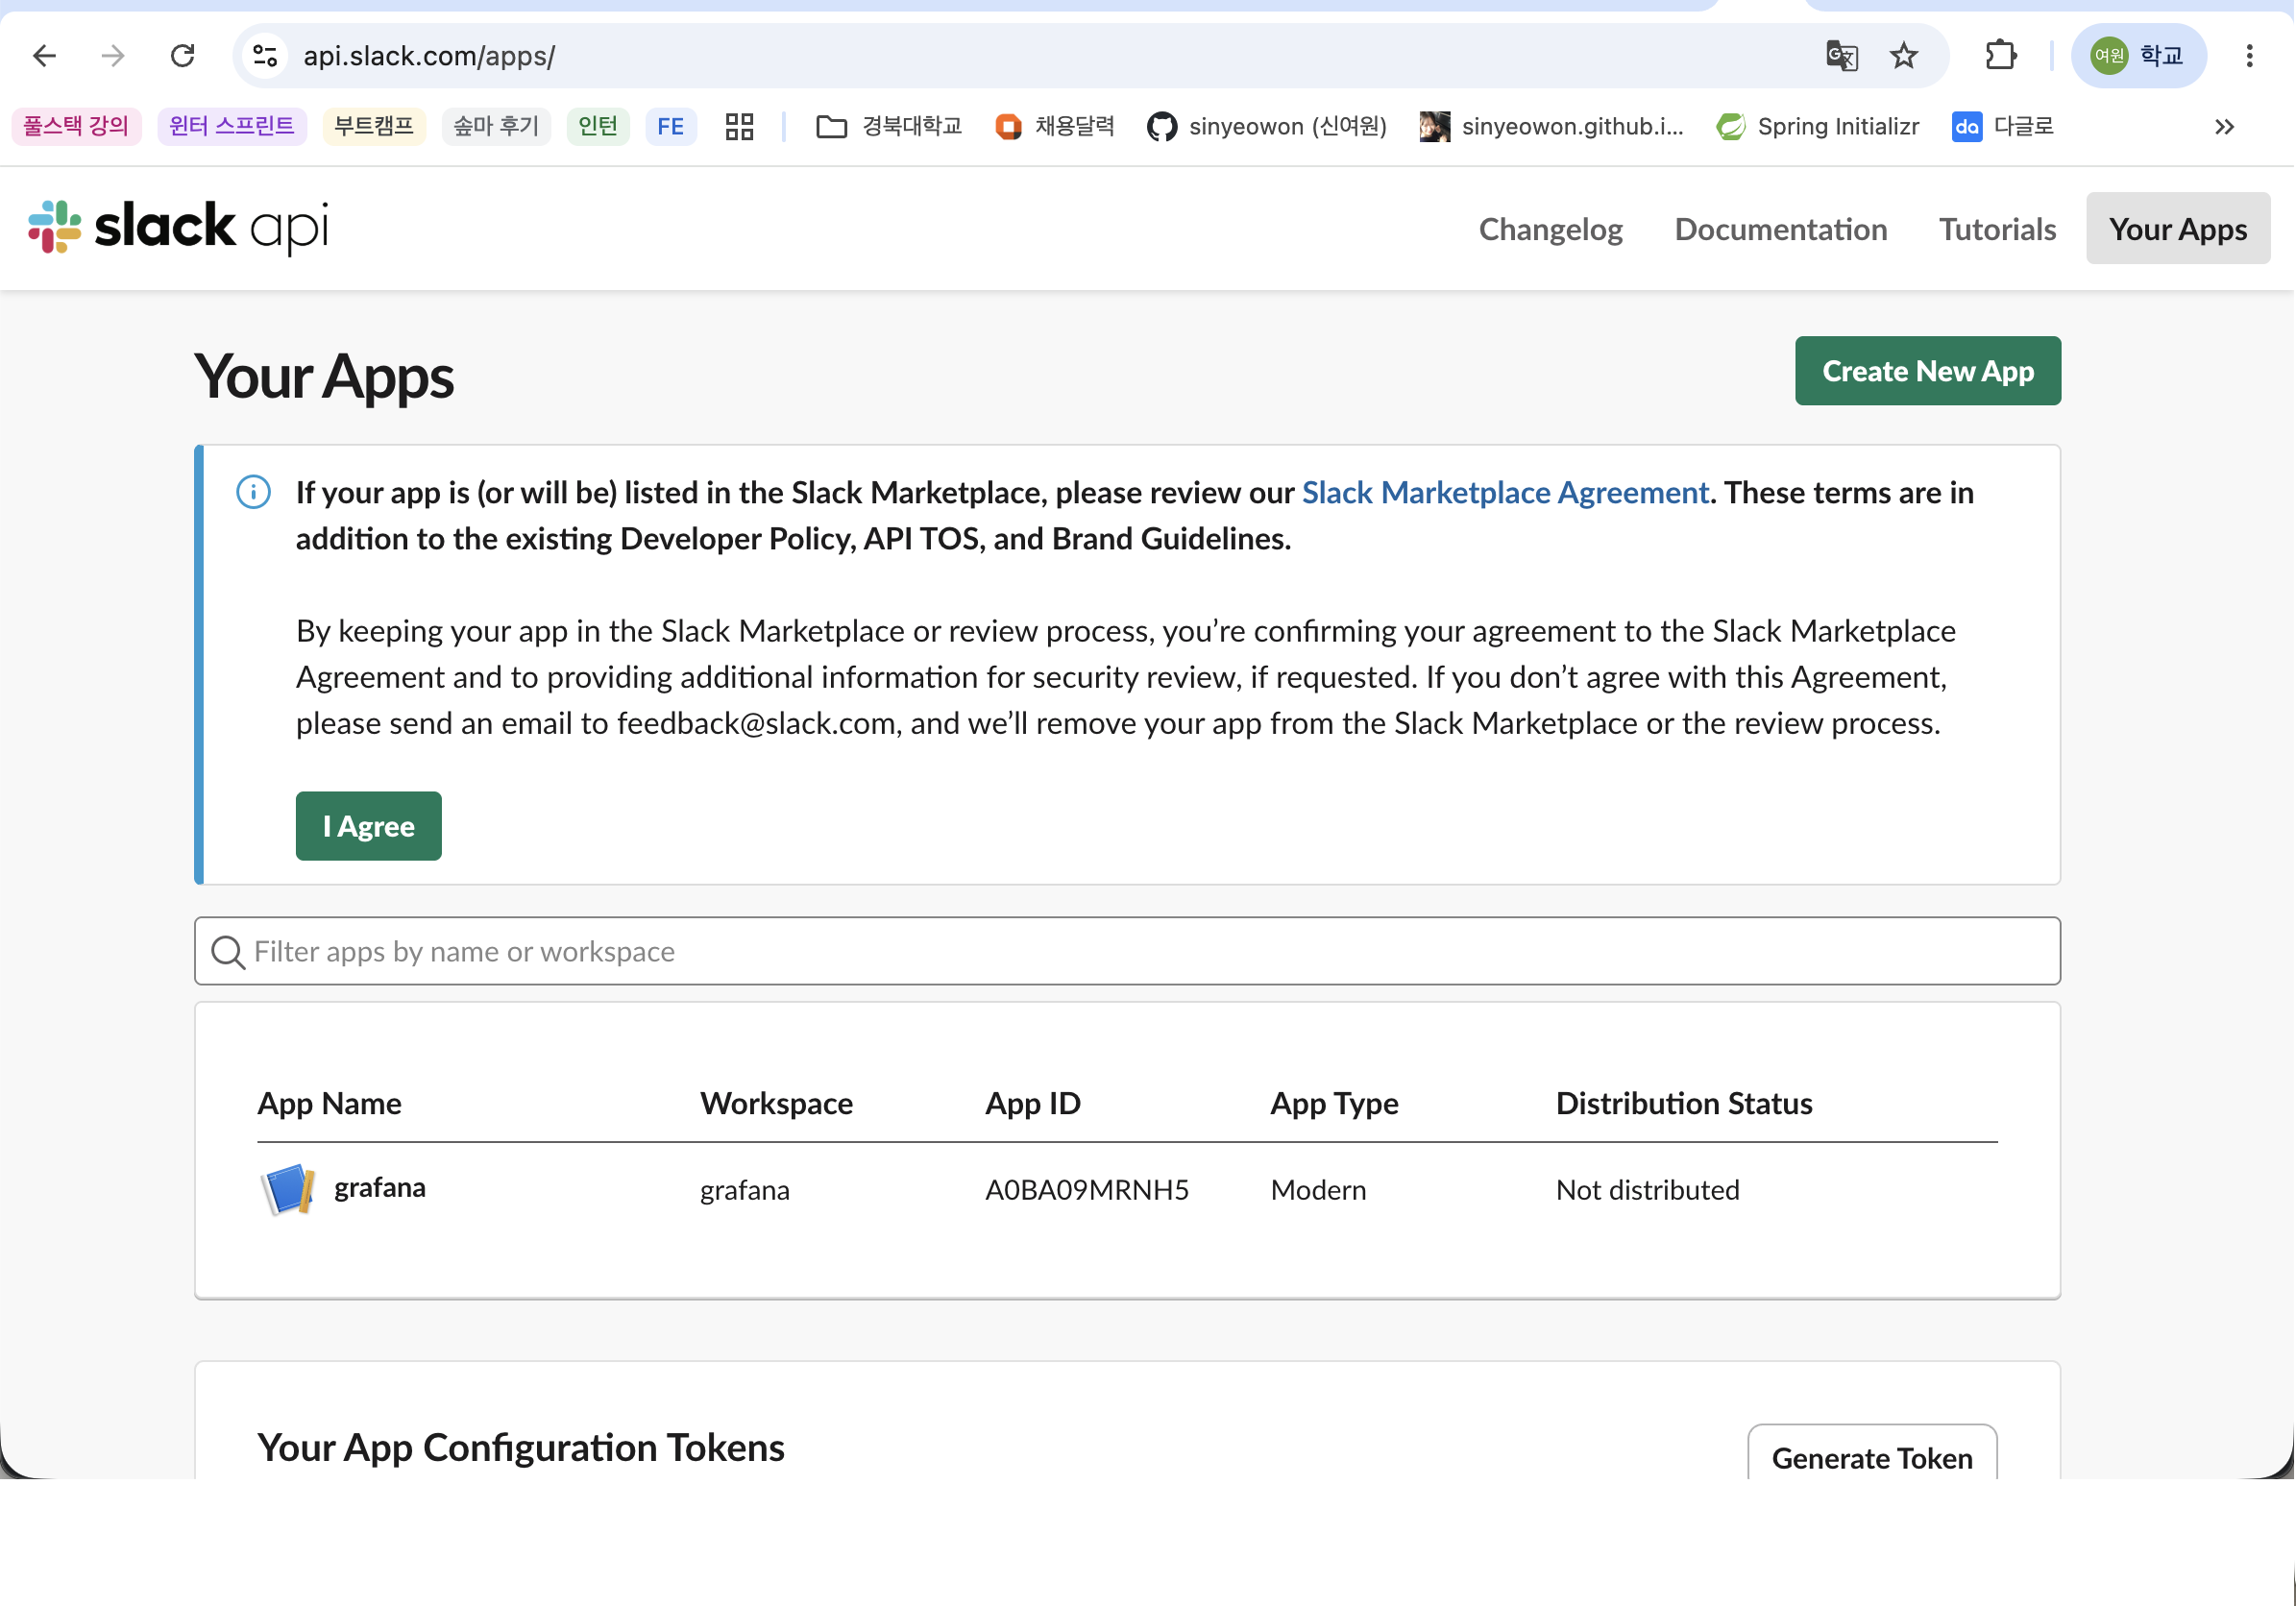Open the 경북대학교 bookmark folder

[x=889, y=127]
